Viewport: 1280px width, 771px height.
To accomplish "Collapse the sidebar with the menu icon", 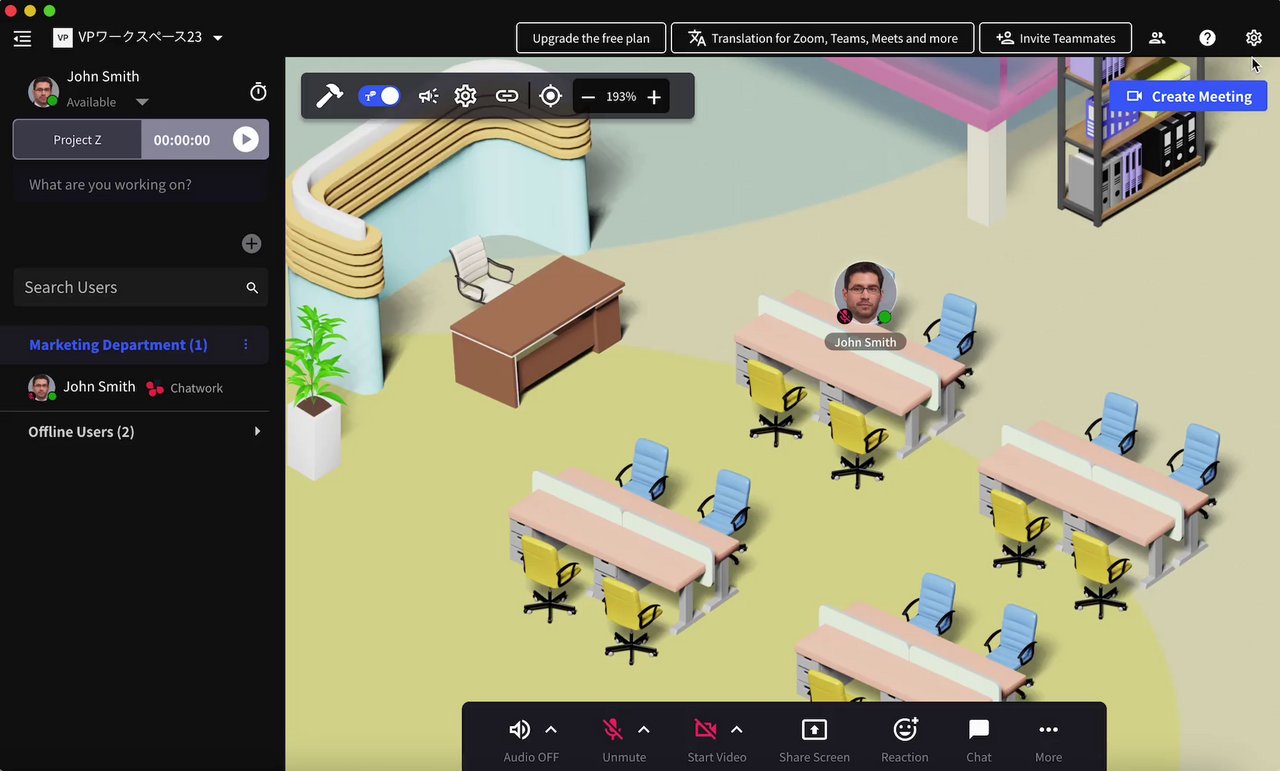I will 22,38.
